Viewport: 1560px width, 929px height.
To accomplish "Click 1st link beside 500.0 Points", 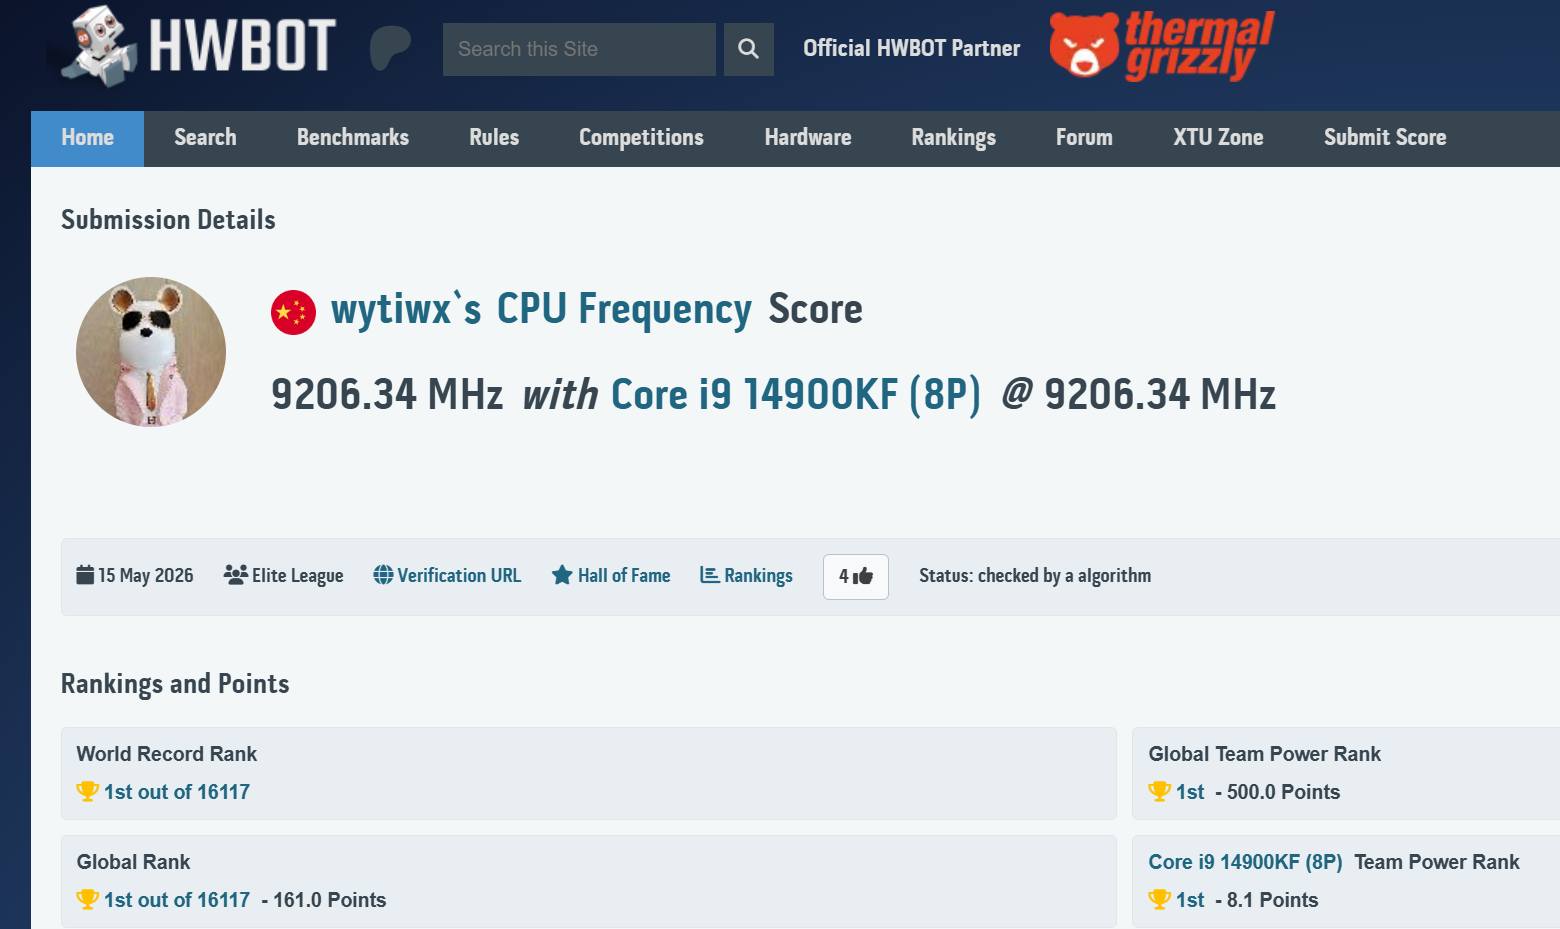I will [1190, 792].
